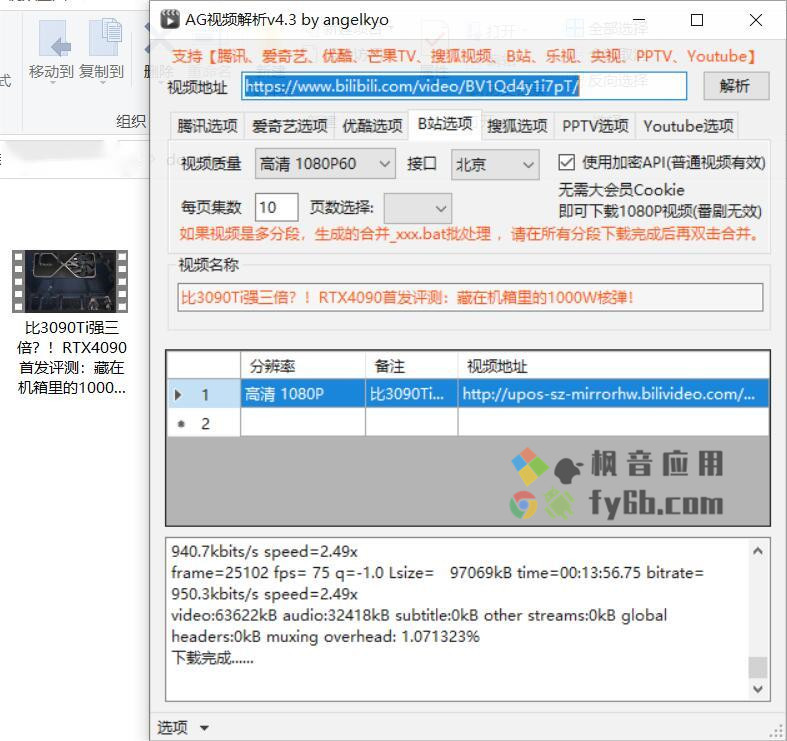The width and height of the screenshot is (787, 741).
Task: Click the 每页集数 field showing 10
Action: (x=277, y=207)
